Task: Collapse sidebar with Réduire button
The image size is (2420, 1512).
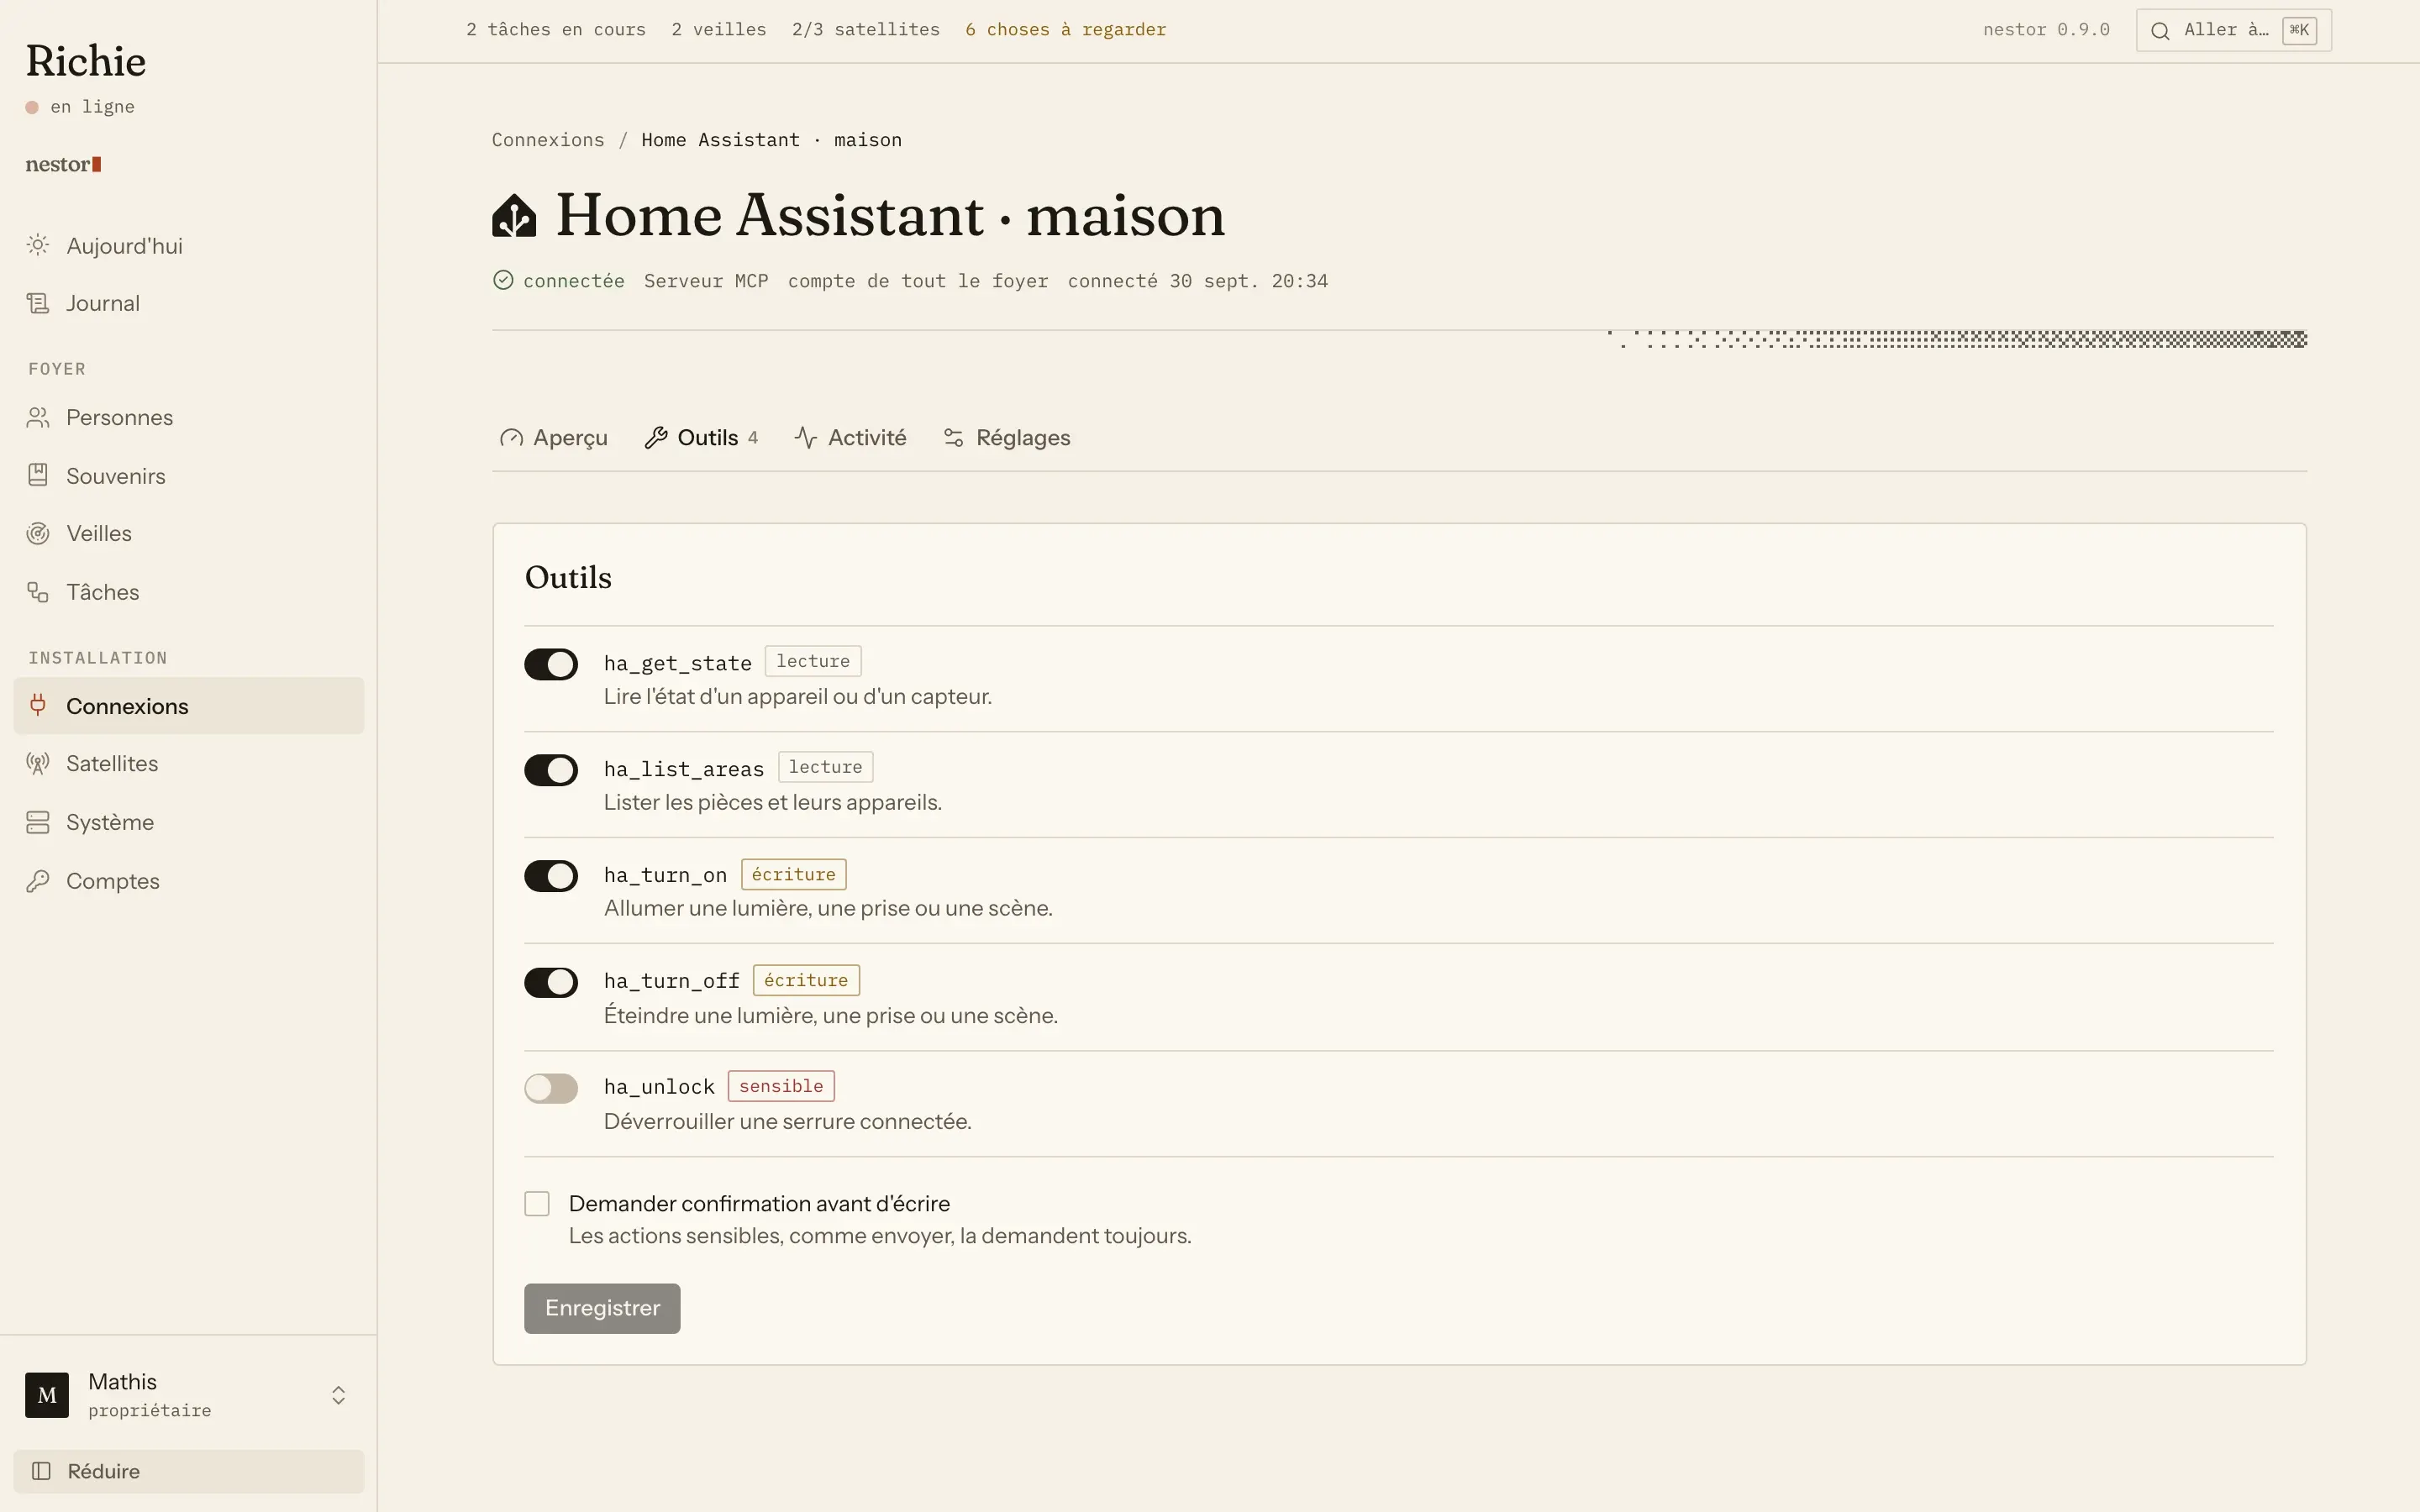Action: pyautogui.click(x=189, y=1471)
